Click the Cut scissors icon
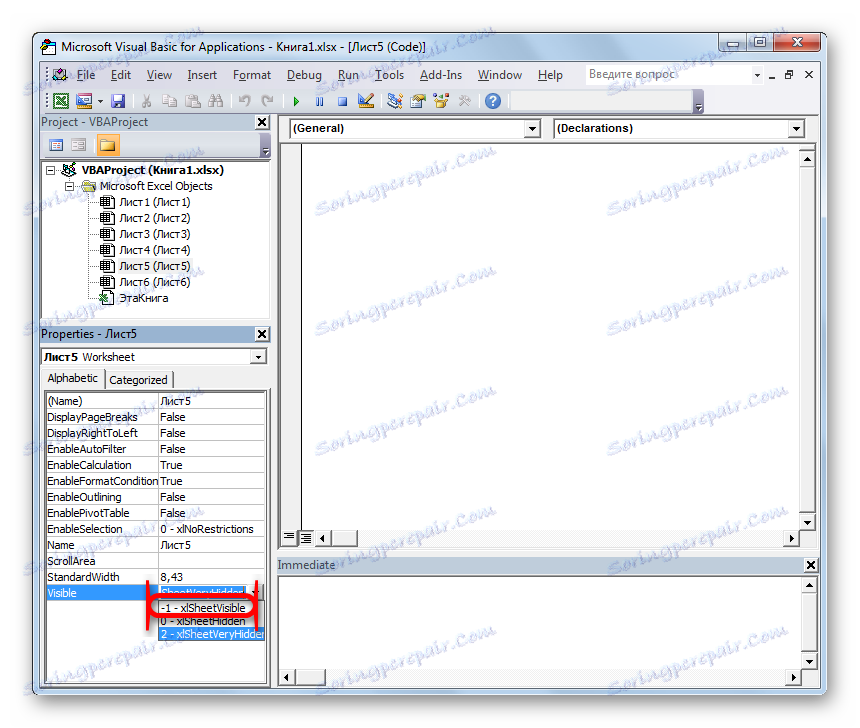This screenshot has width=860, height=728. (x=146, y=101)
